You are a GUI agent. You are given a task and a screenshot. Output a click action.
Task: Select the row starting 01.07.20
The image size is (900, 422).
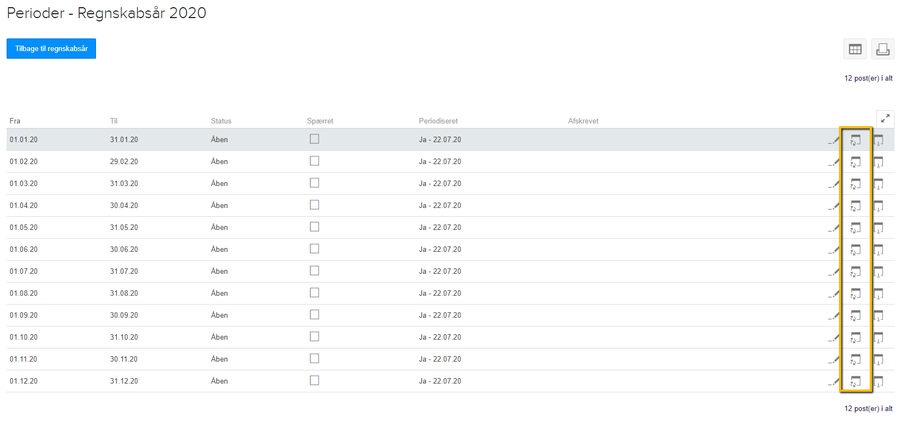tap(450, 272)
